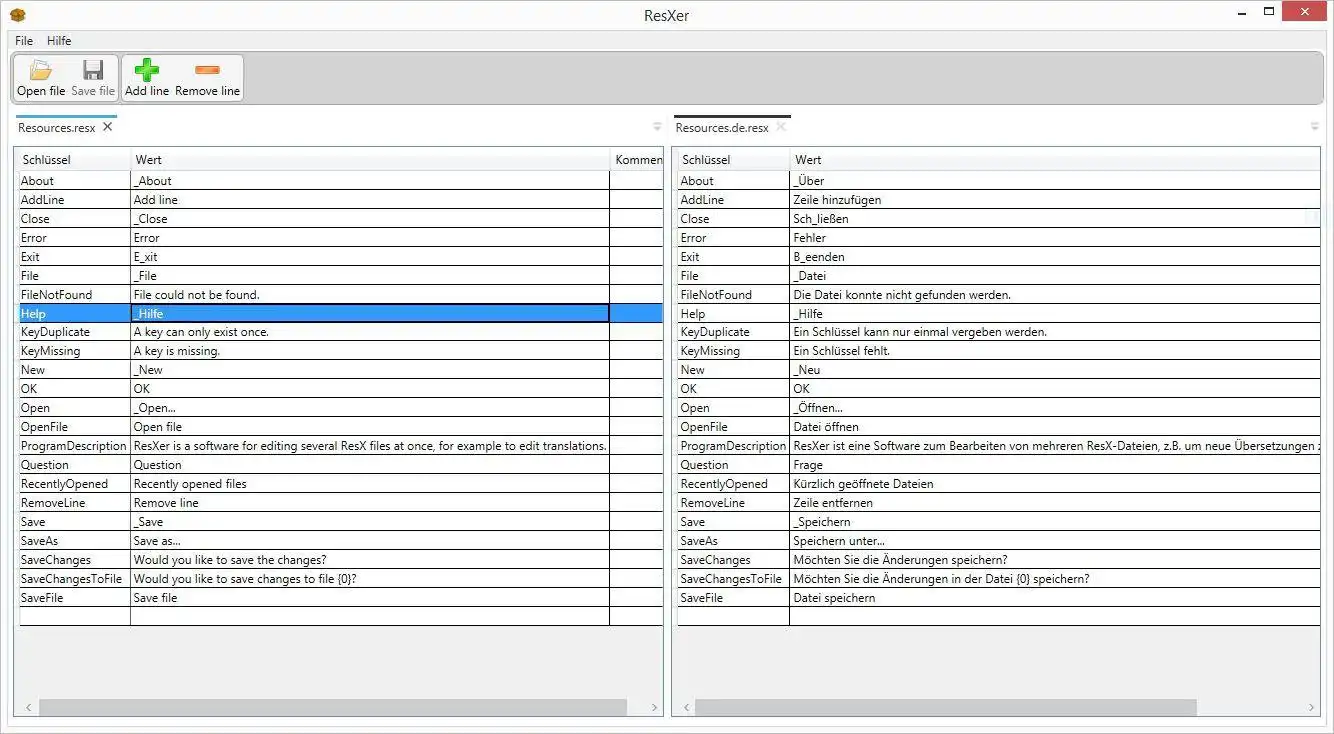Image resolution: width=1334 pixels, height=734 pixels.
Task: Click right pane horizontal scrollbar thumb
Action: point(946,707)
